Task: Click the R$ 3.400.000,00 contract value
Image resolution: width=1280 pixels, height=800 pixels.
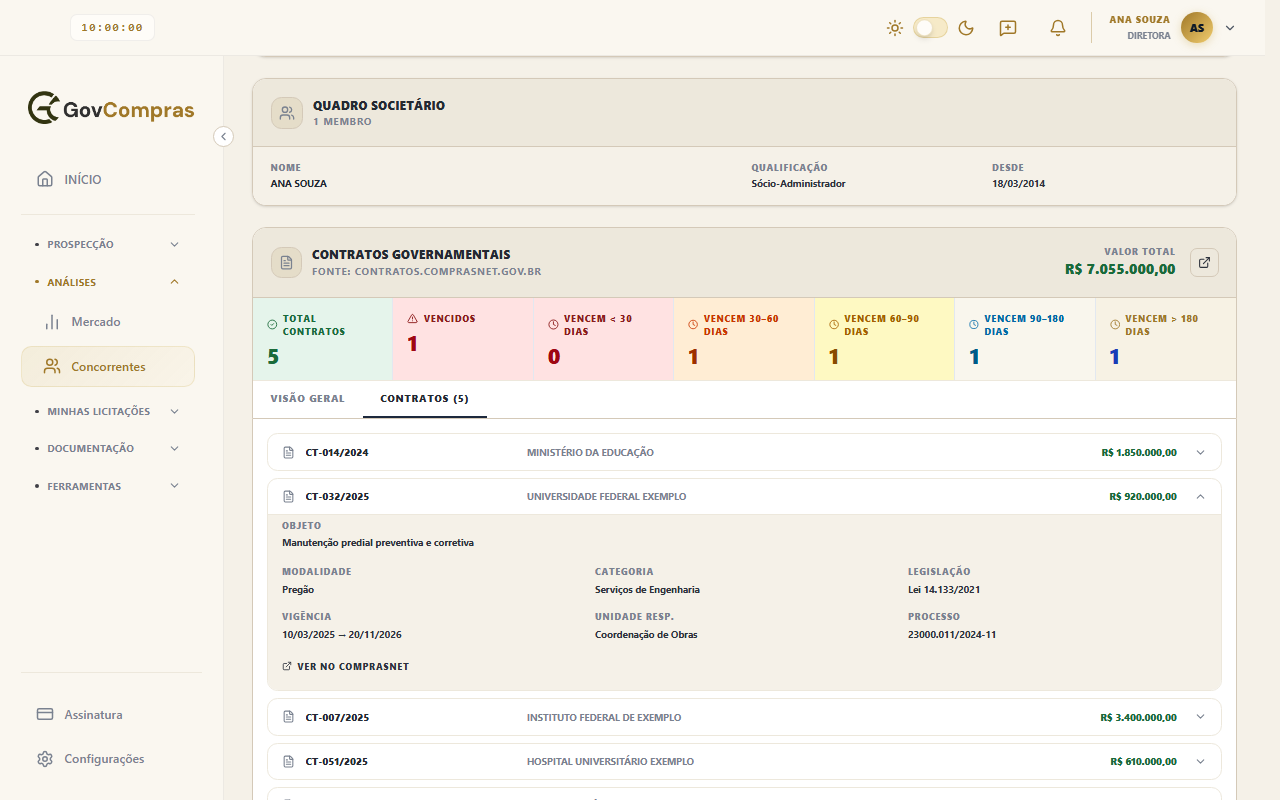Action: pyautogui.click(x=1139, y=717)
